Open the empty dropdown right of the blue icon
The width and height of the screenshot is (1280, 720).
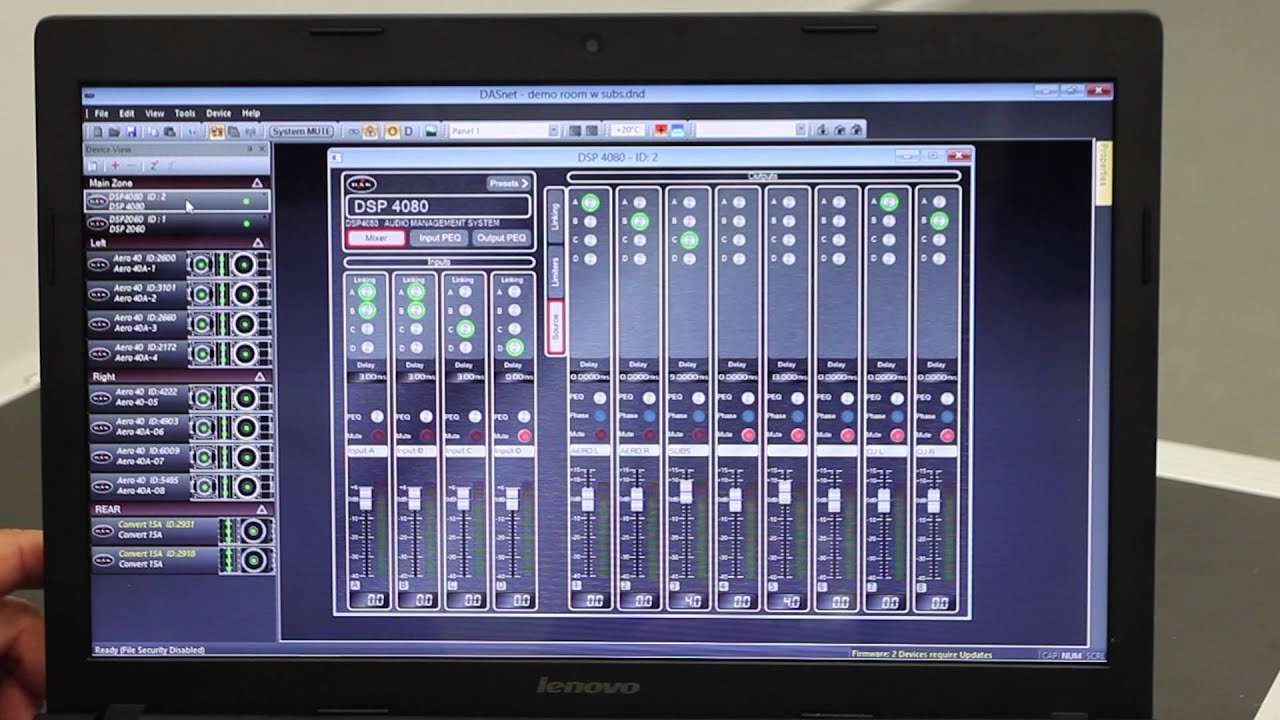pos(800,130)
